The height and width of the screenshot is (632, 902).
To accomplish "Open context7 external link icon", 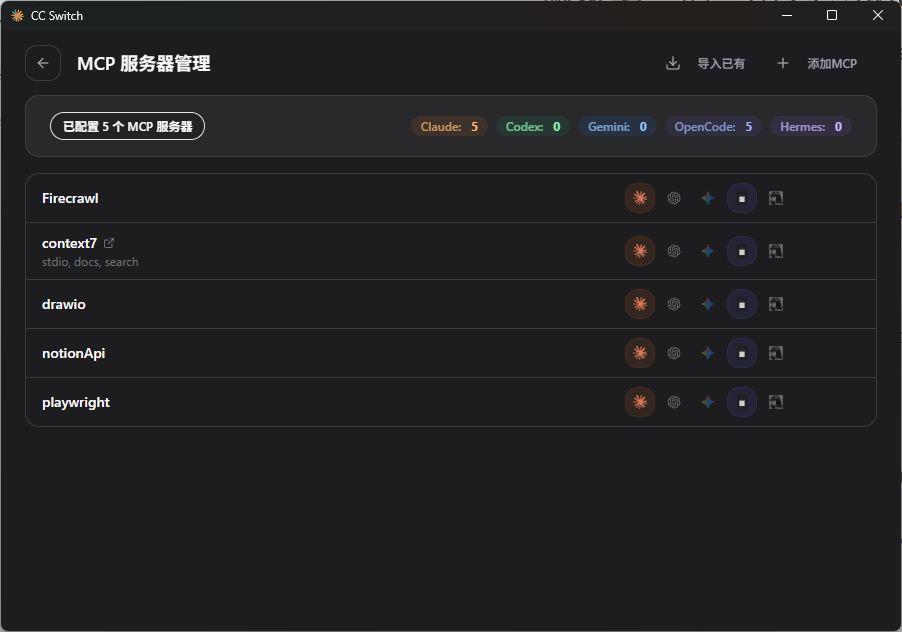I will pyautogui.click(x=109, y=243).
